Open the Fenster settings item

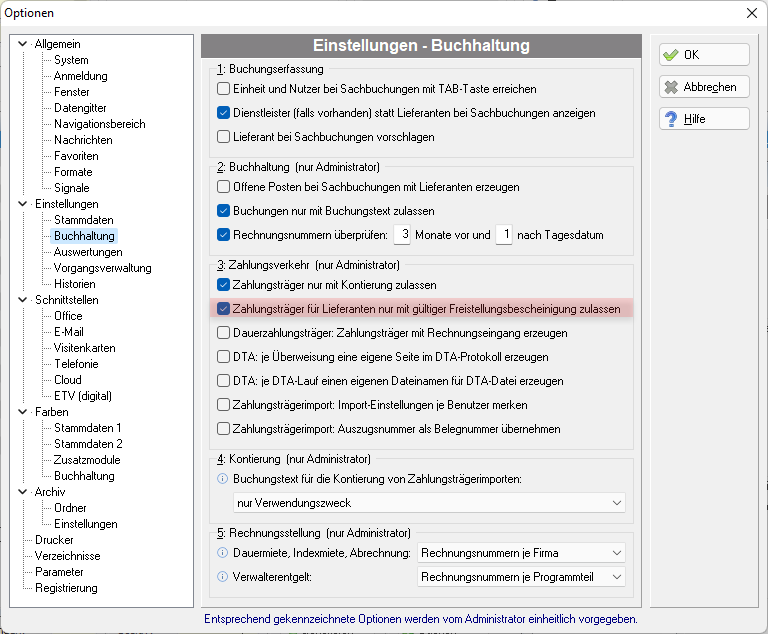tap(72, 92)
